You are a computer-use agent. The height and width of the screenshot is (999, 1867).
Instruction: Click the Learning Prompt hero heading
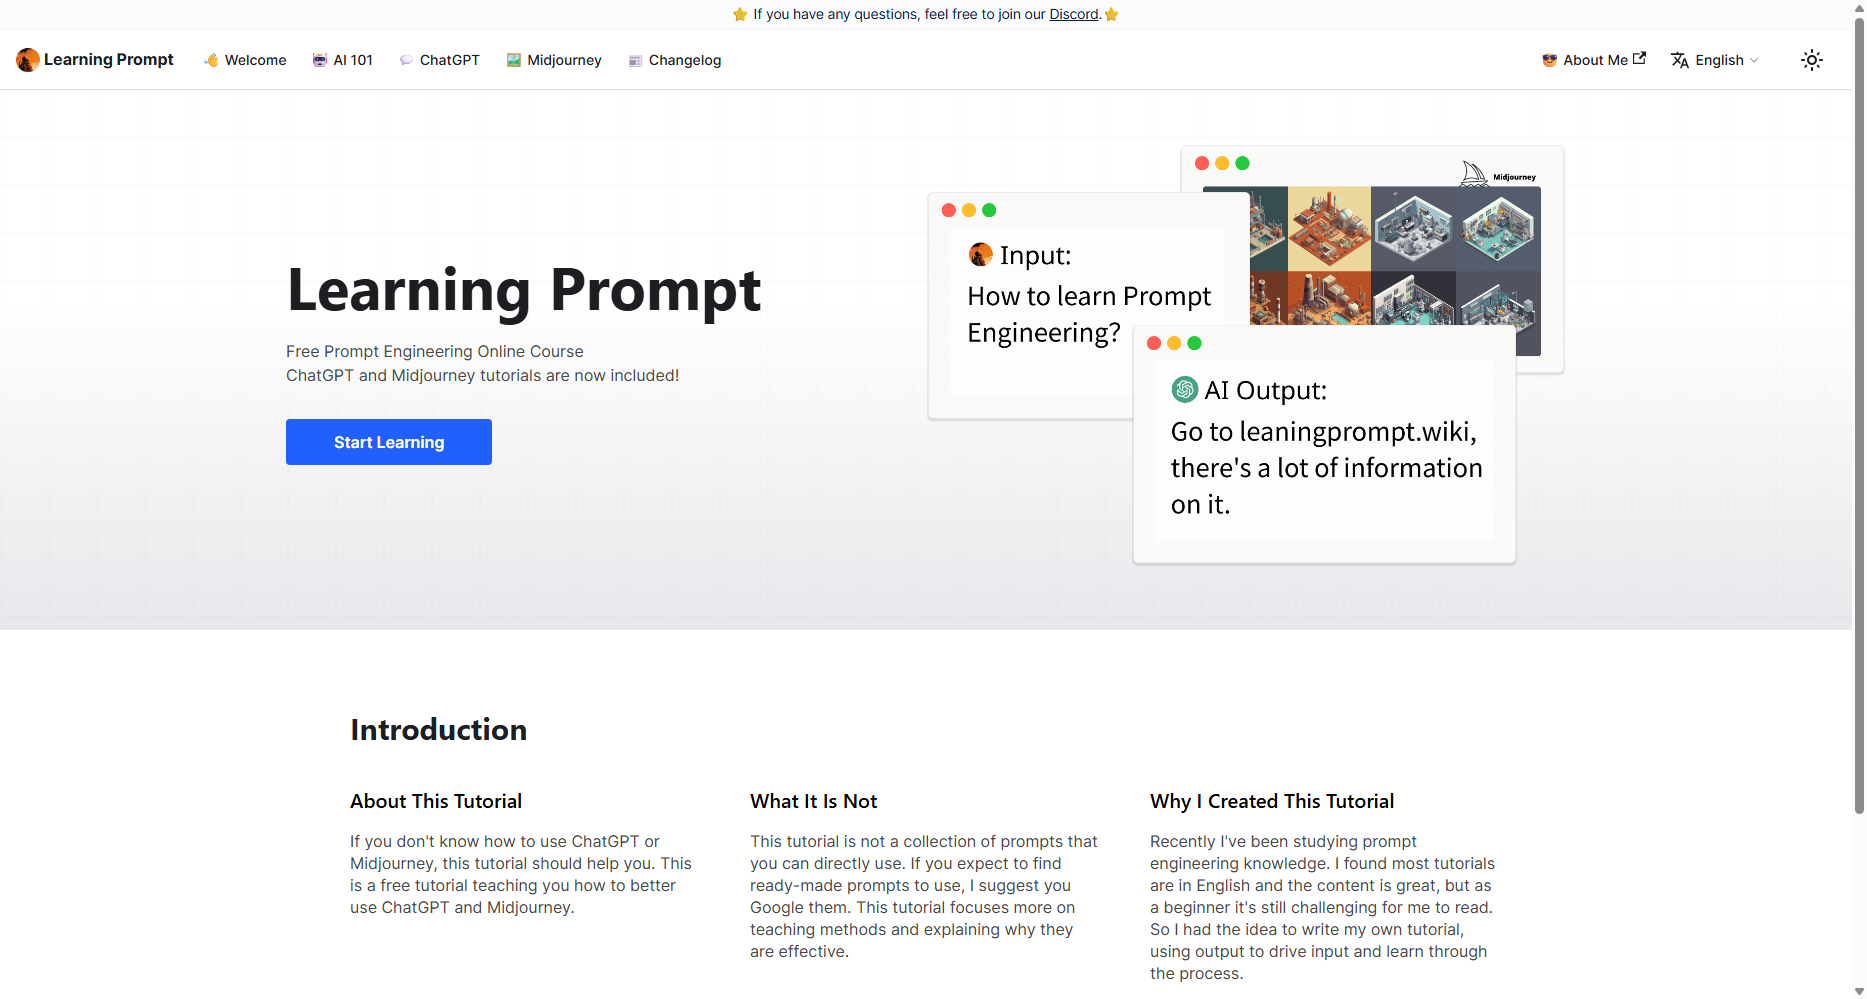click(x=524, y=290)
